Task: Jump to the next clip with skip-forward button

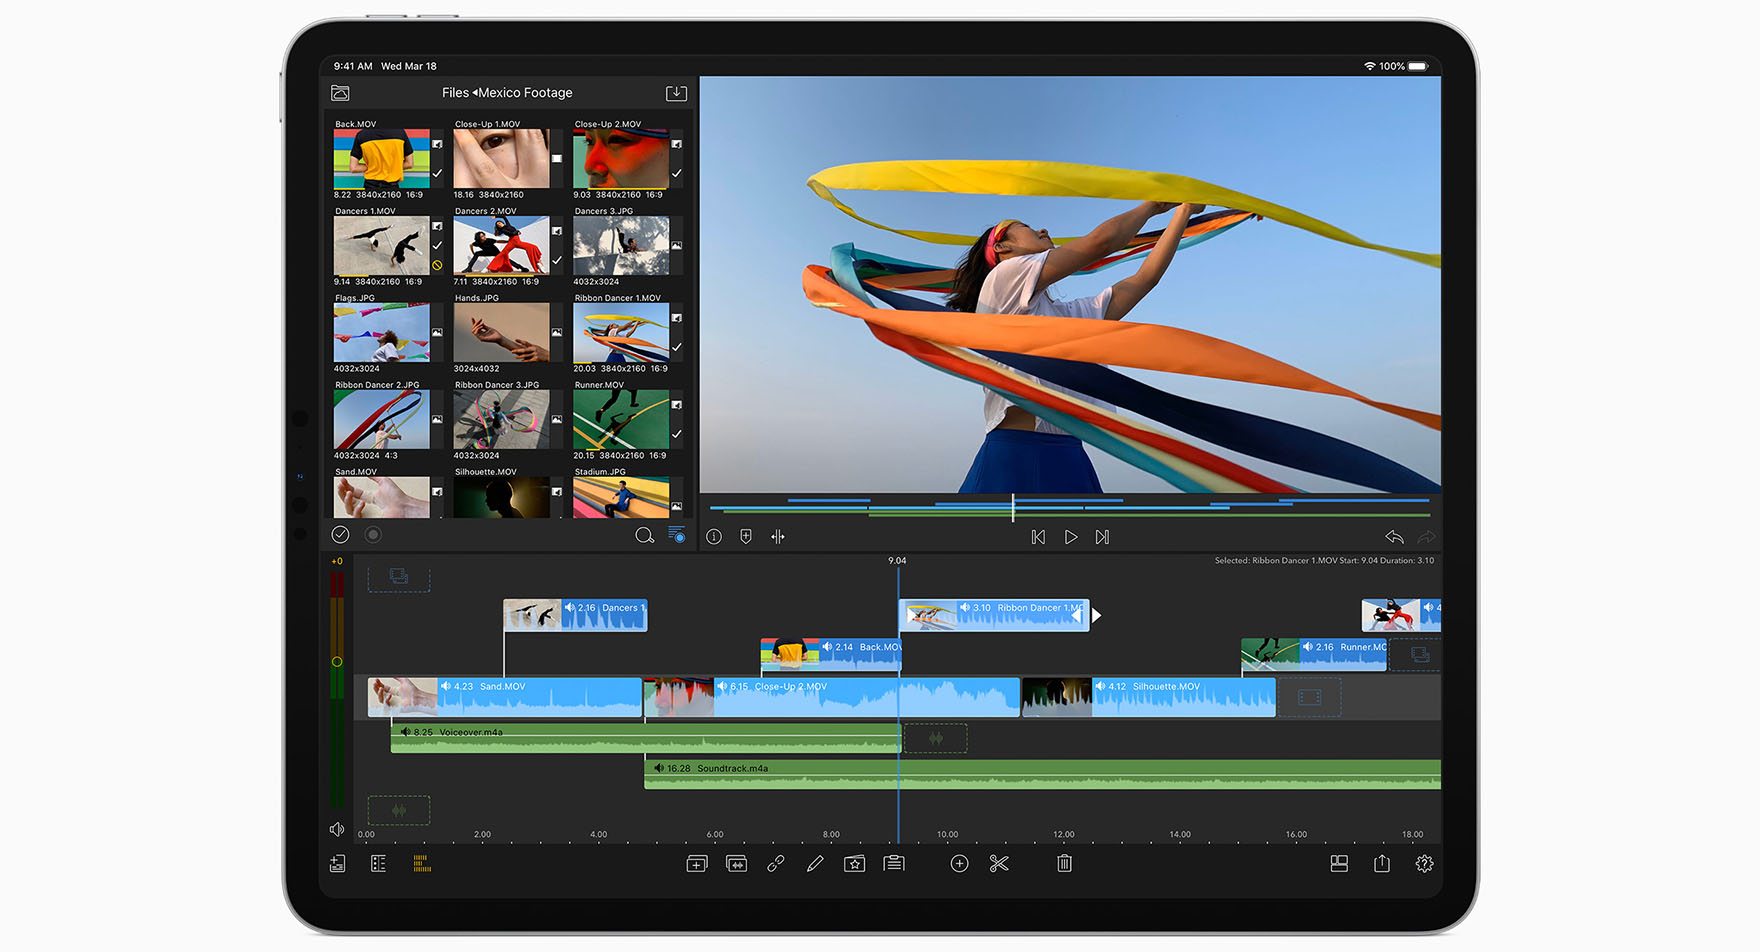Action: (x=1102, y=537)
